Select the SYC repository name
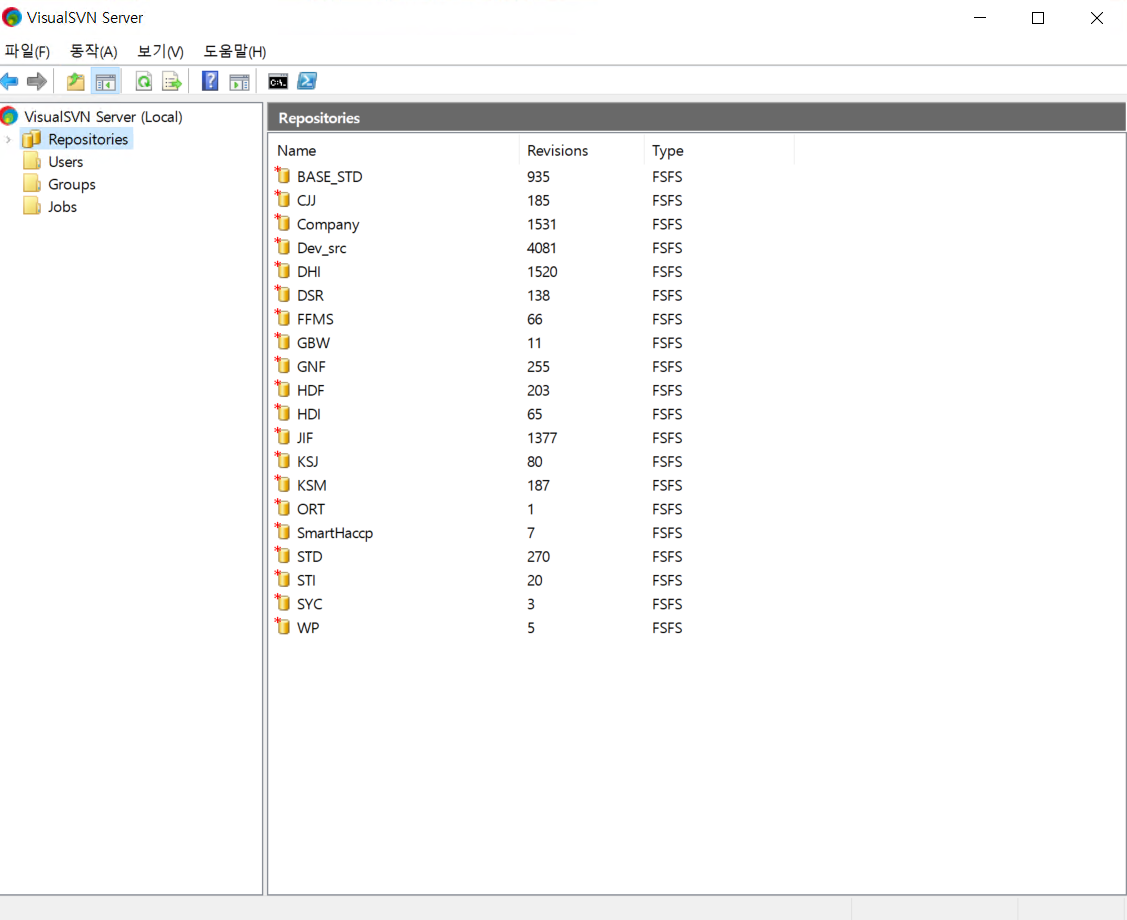 [310, 604]
